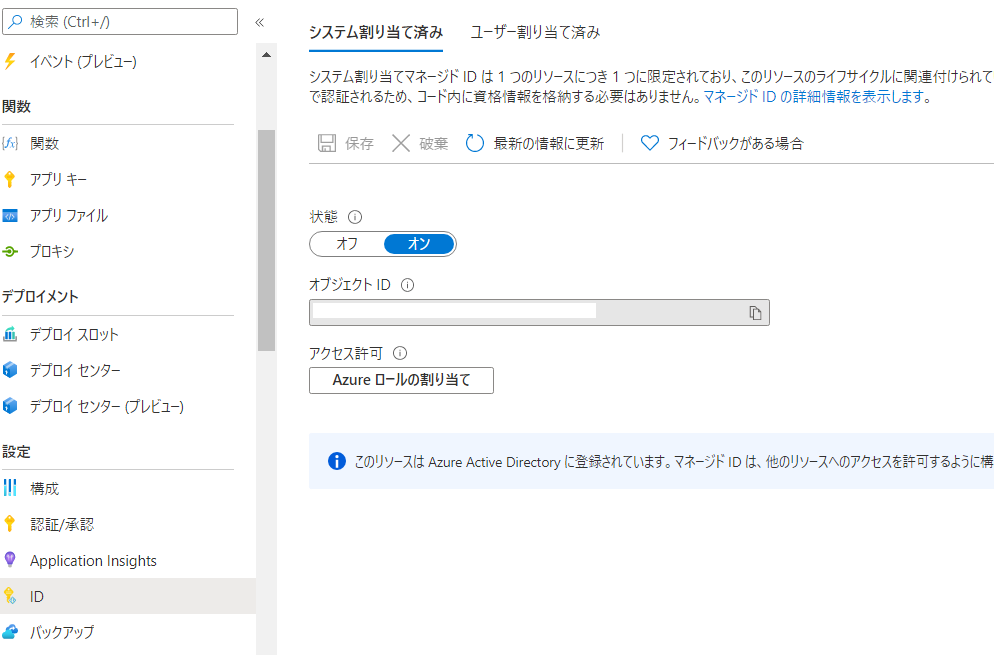This screenshot has height=655, width=994.
Task: Click the 検索 search input field
Action: click(x=120, y=22)
